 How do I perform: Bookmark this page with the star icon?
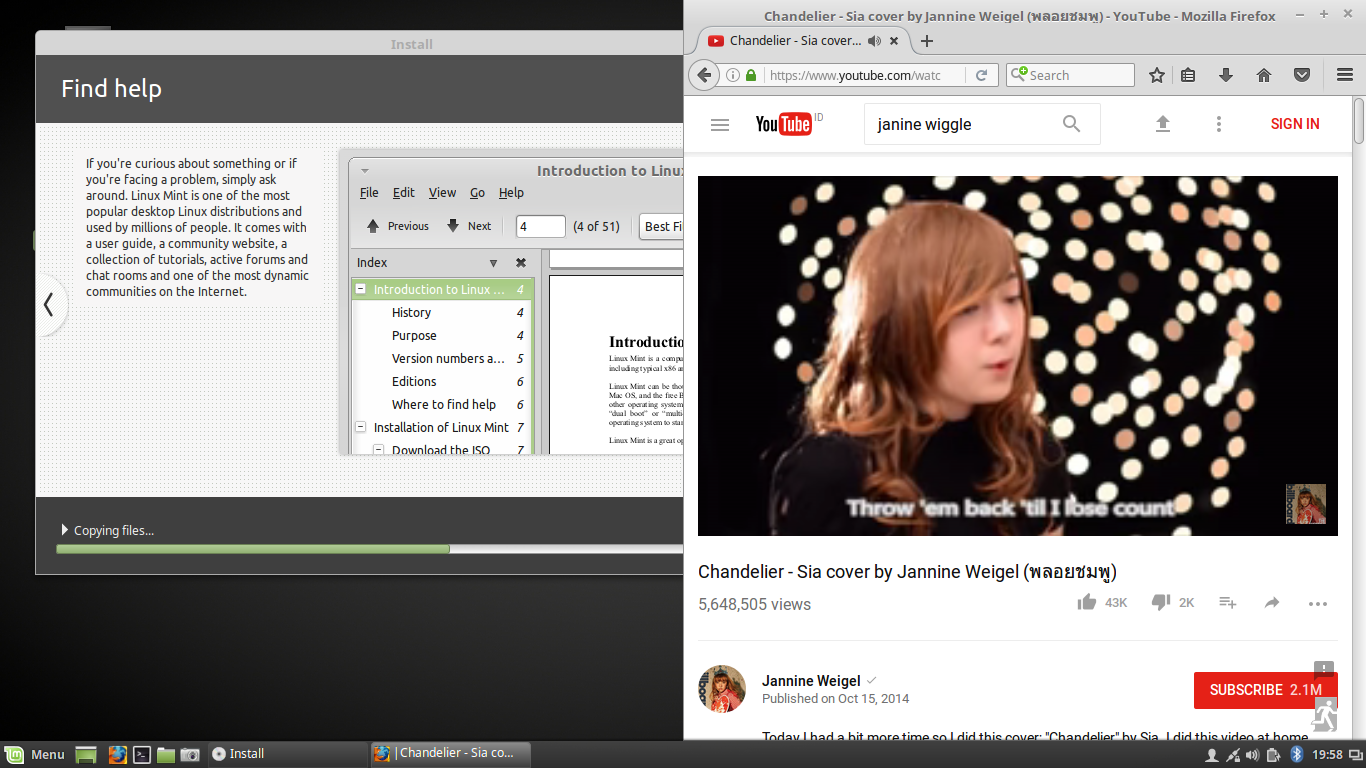(x=1157, y=75)
